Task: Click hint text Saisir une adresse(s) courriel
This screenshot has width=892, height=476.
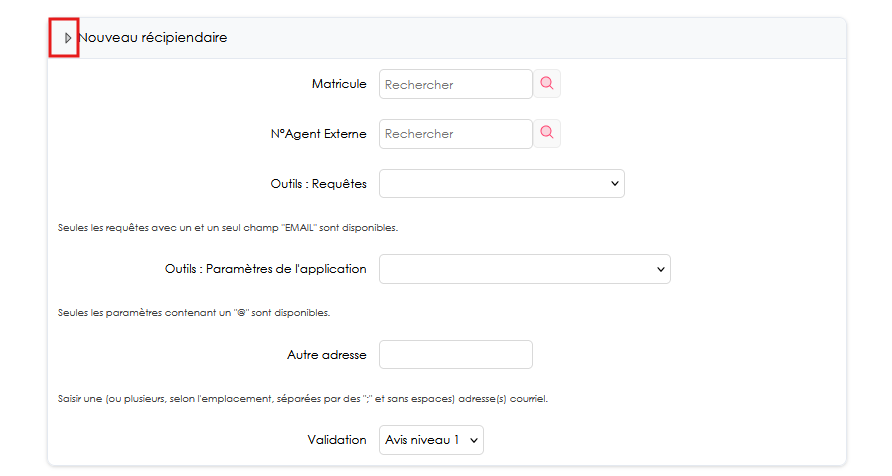Action: 303,399
